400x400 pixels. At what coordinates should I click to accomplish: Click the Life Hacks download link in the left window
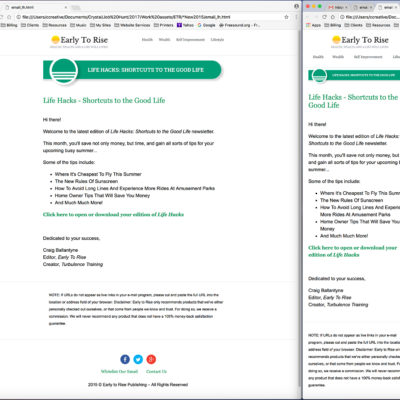[113, 214]
